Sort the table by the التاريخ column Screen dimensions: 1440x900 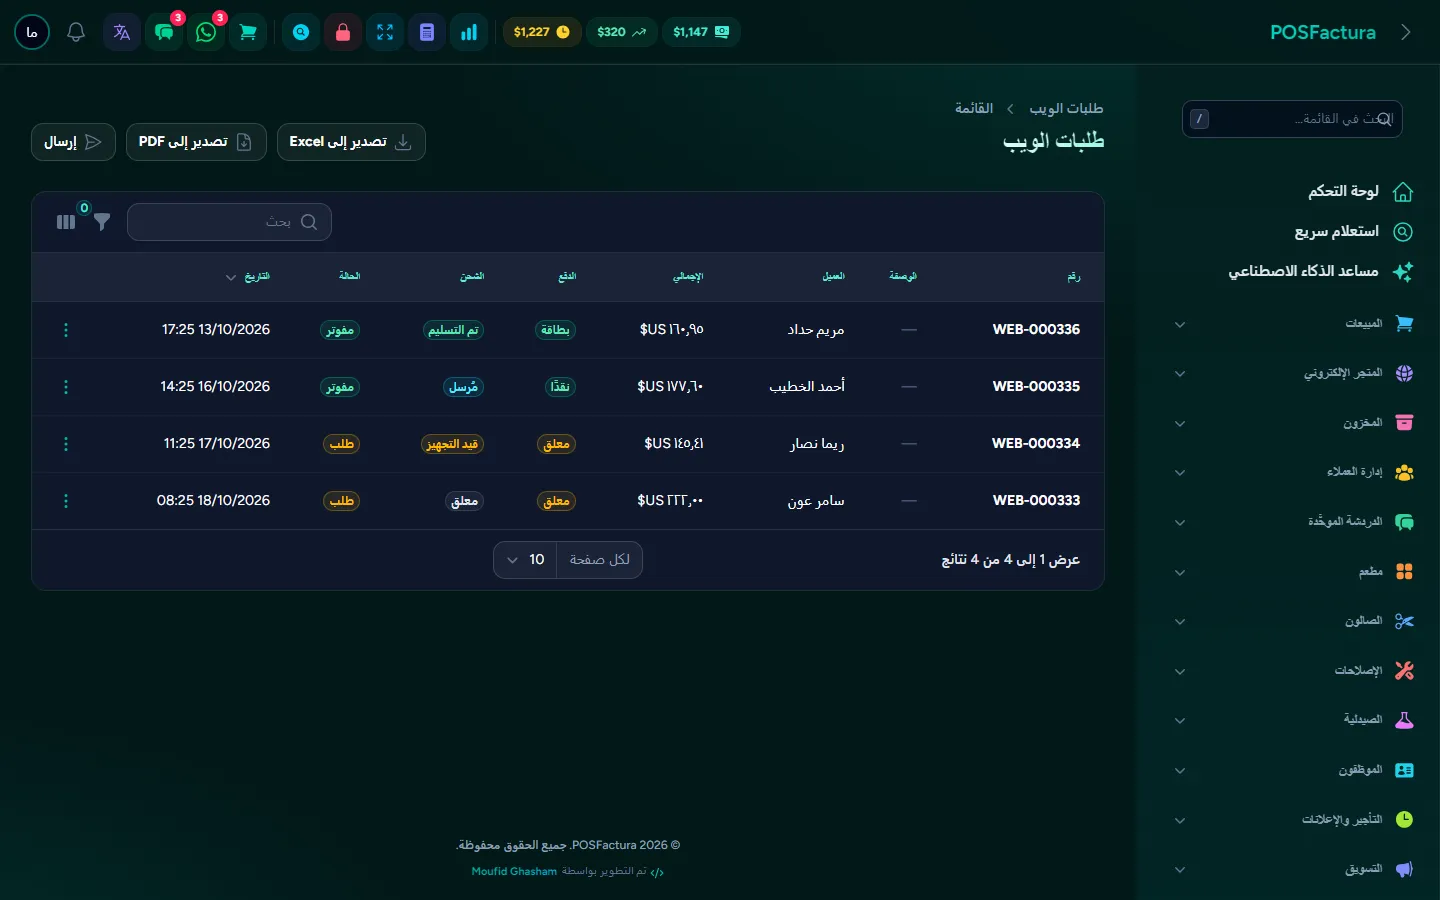pyautogui.click(x=249, y=276)
